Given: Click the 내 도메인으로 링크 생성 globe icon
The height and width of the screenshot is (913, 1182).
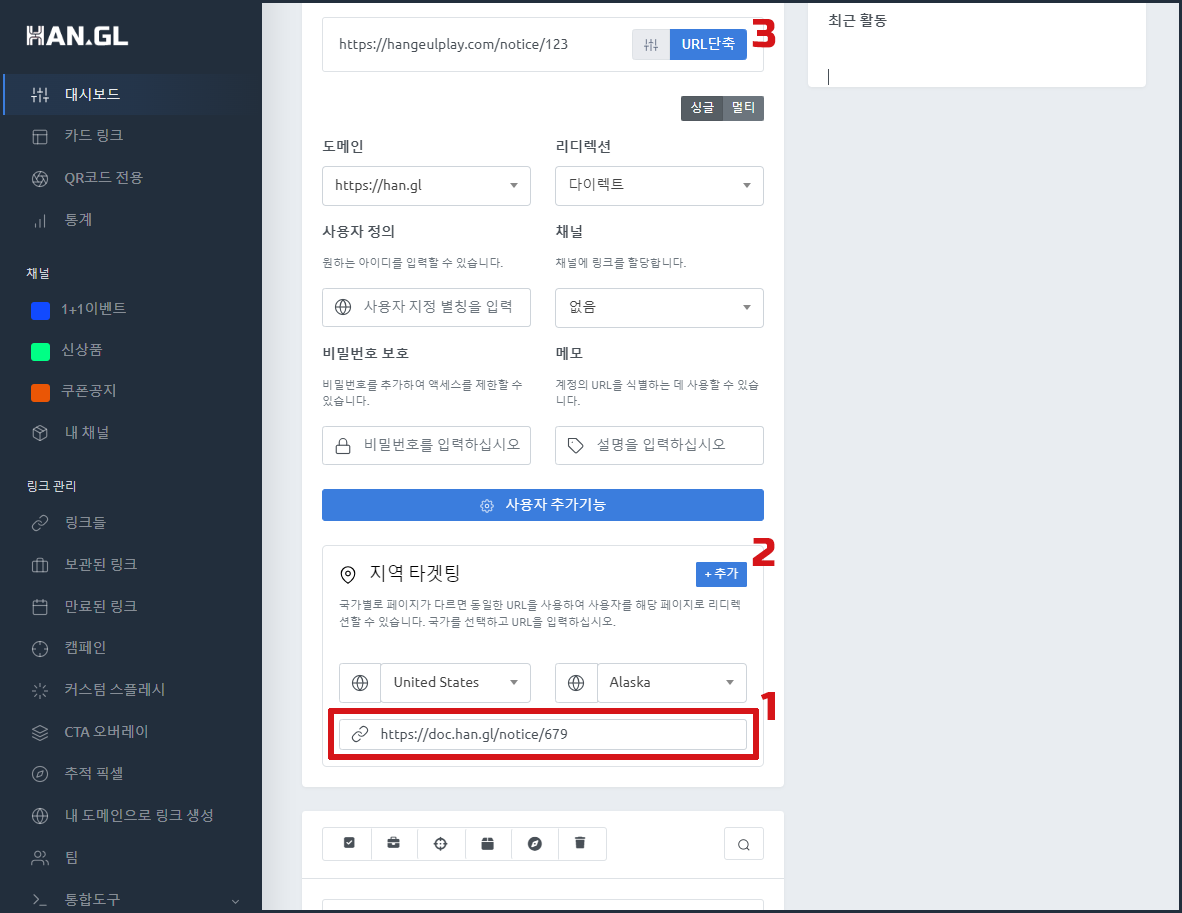Looking at the screenshot, I should pyautogui.click(x=40, y=816).
